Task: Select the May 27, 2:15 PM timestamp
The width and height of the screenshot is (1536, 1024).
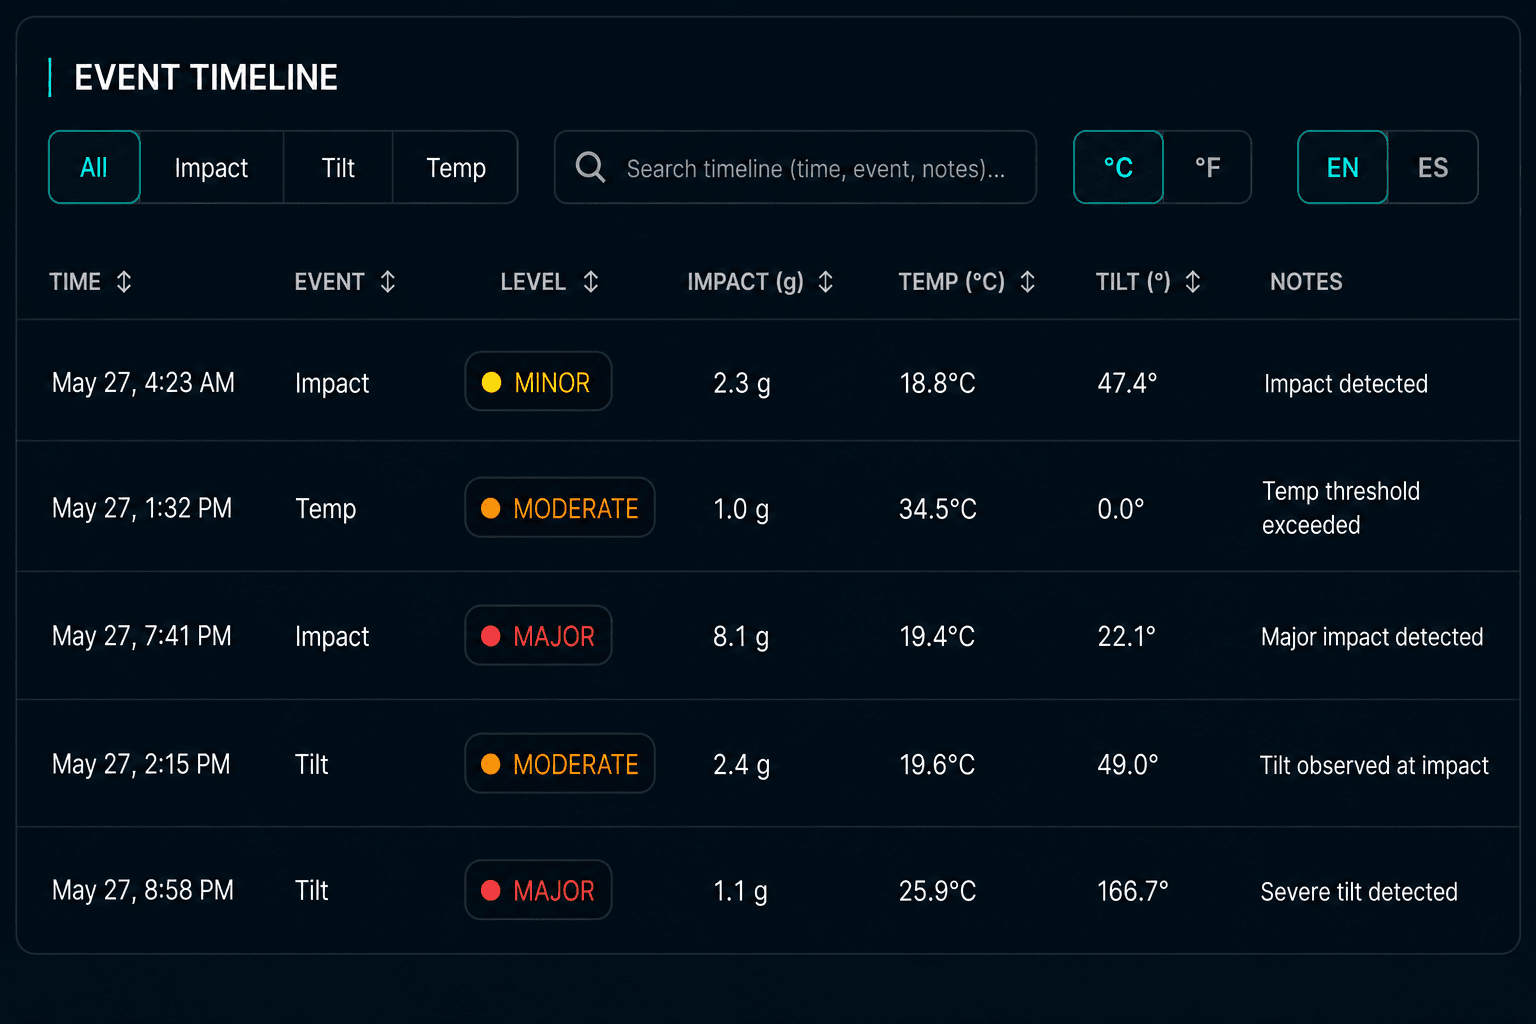Action: tap(141, 764)
